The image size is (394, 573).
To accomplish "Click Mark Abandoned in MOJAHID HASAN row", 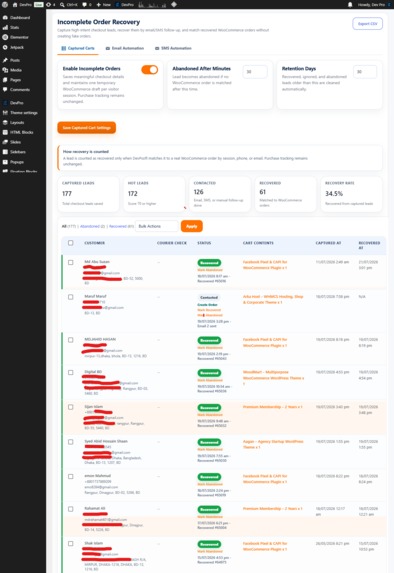I will [x=210, y=348].
